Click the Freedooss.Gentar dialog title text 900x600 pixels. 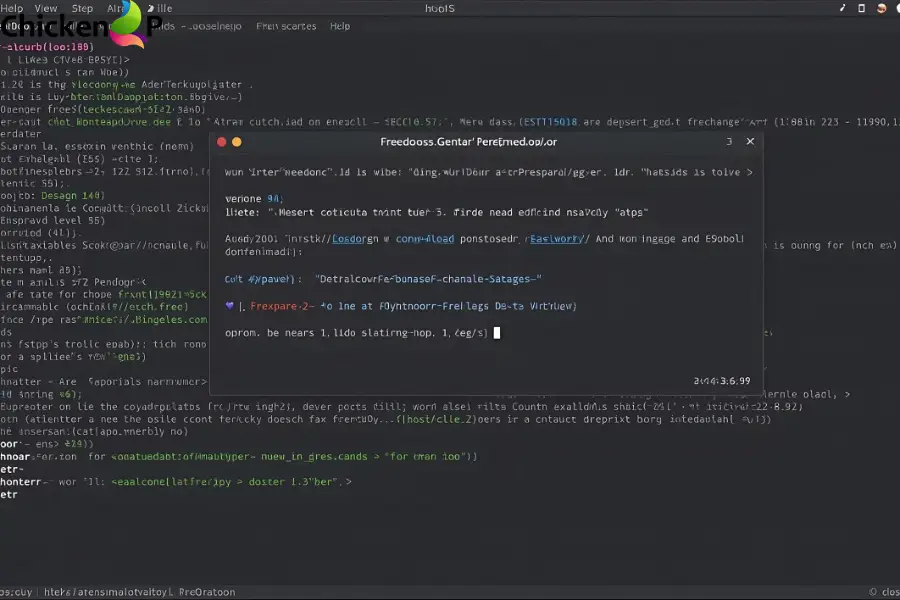tap(469, 142)
